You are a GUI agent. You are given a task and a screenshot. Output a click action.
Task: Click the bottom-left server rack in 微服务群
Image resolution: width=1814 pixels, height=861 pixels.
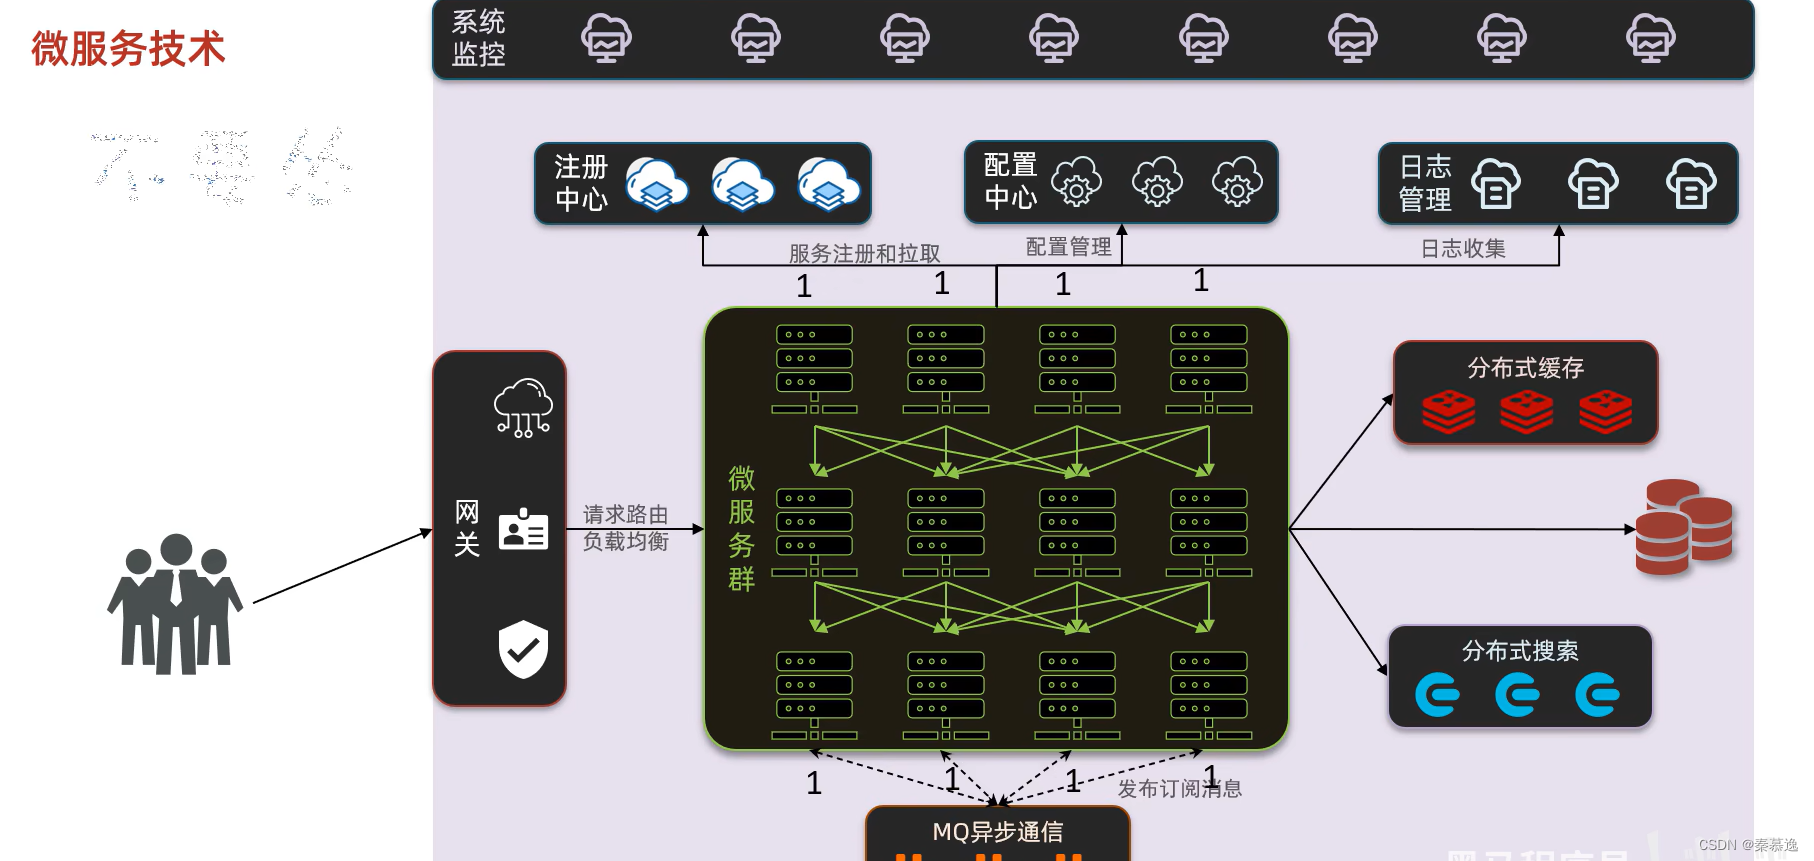814,696
